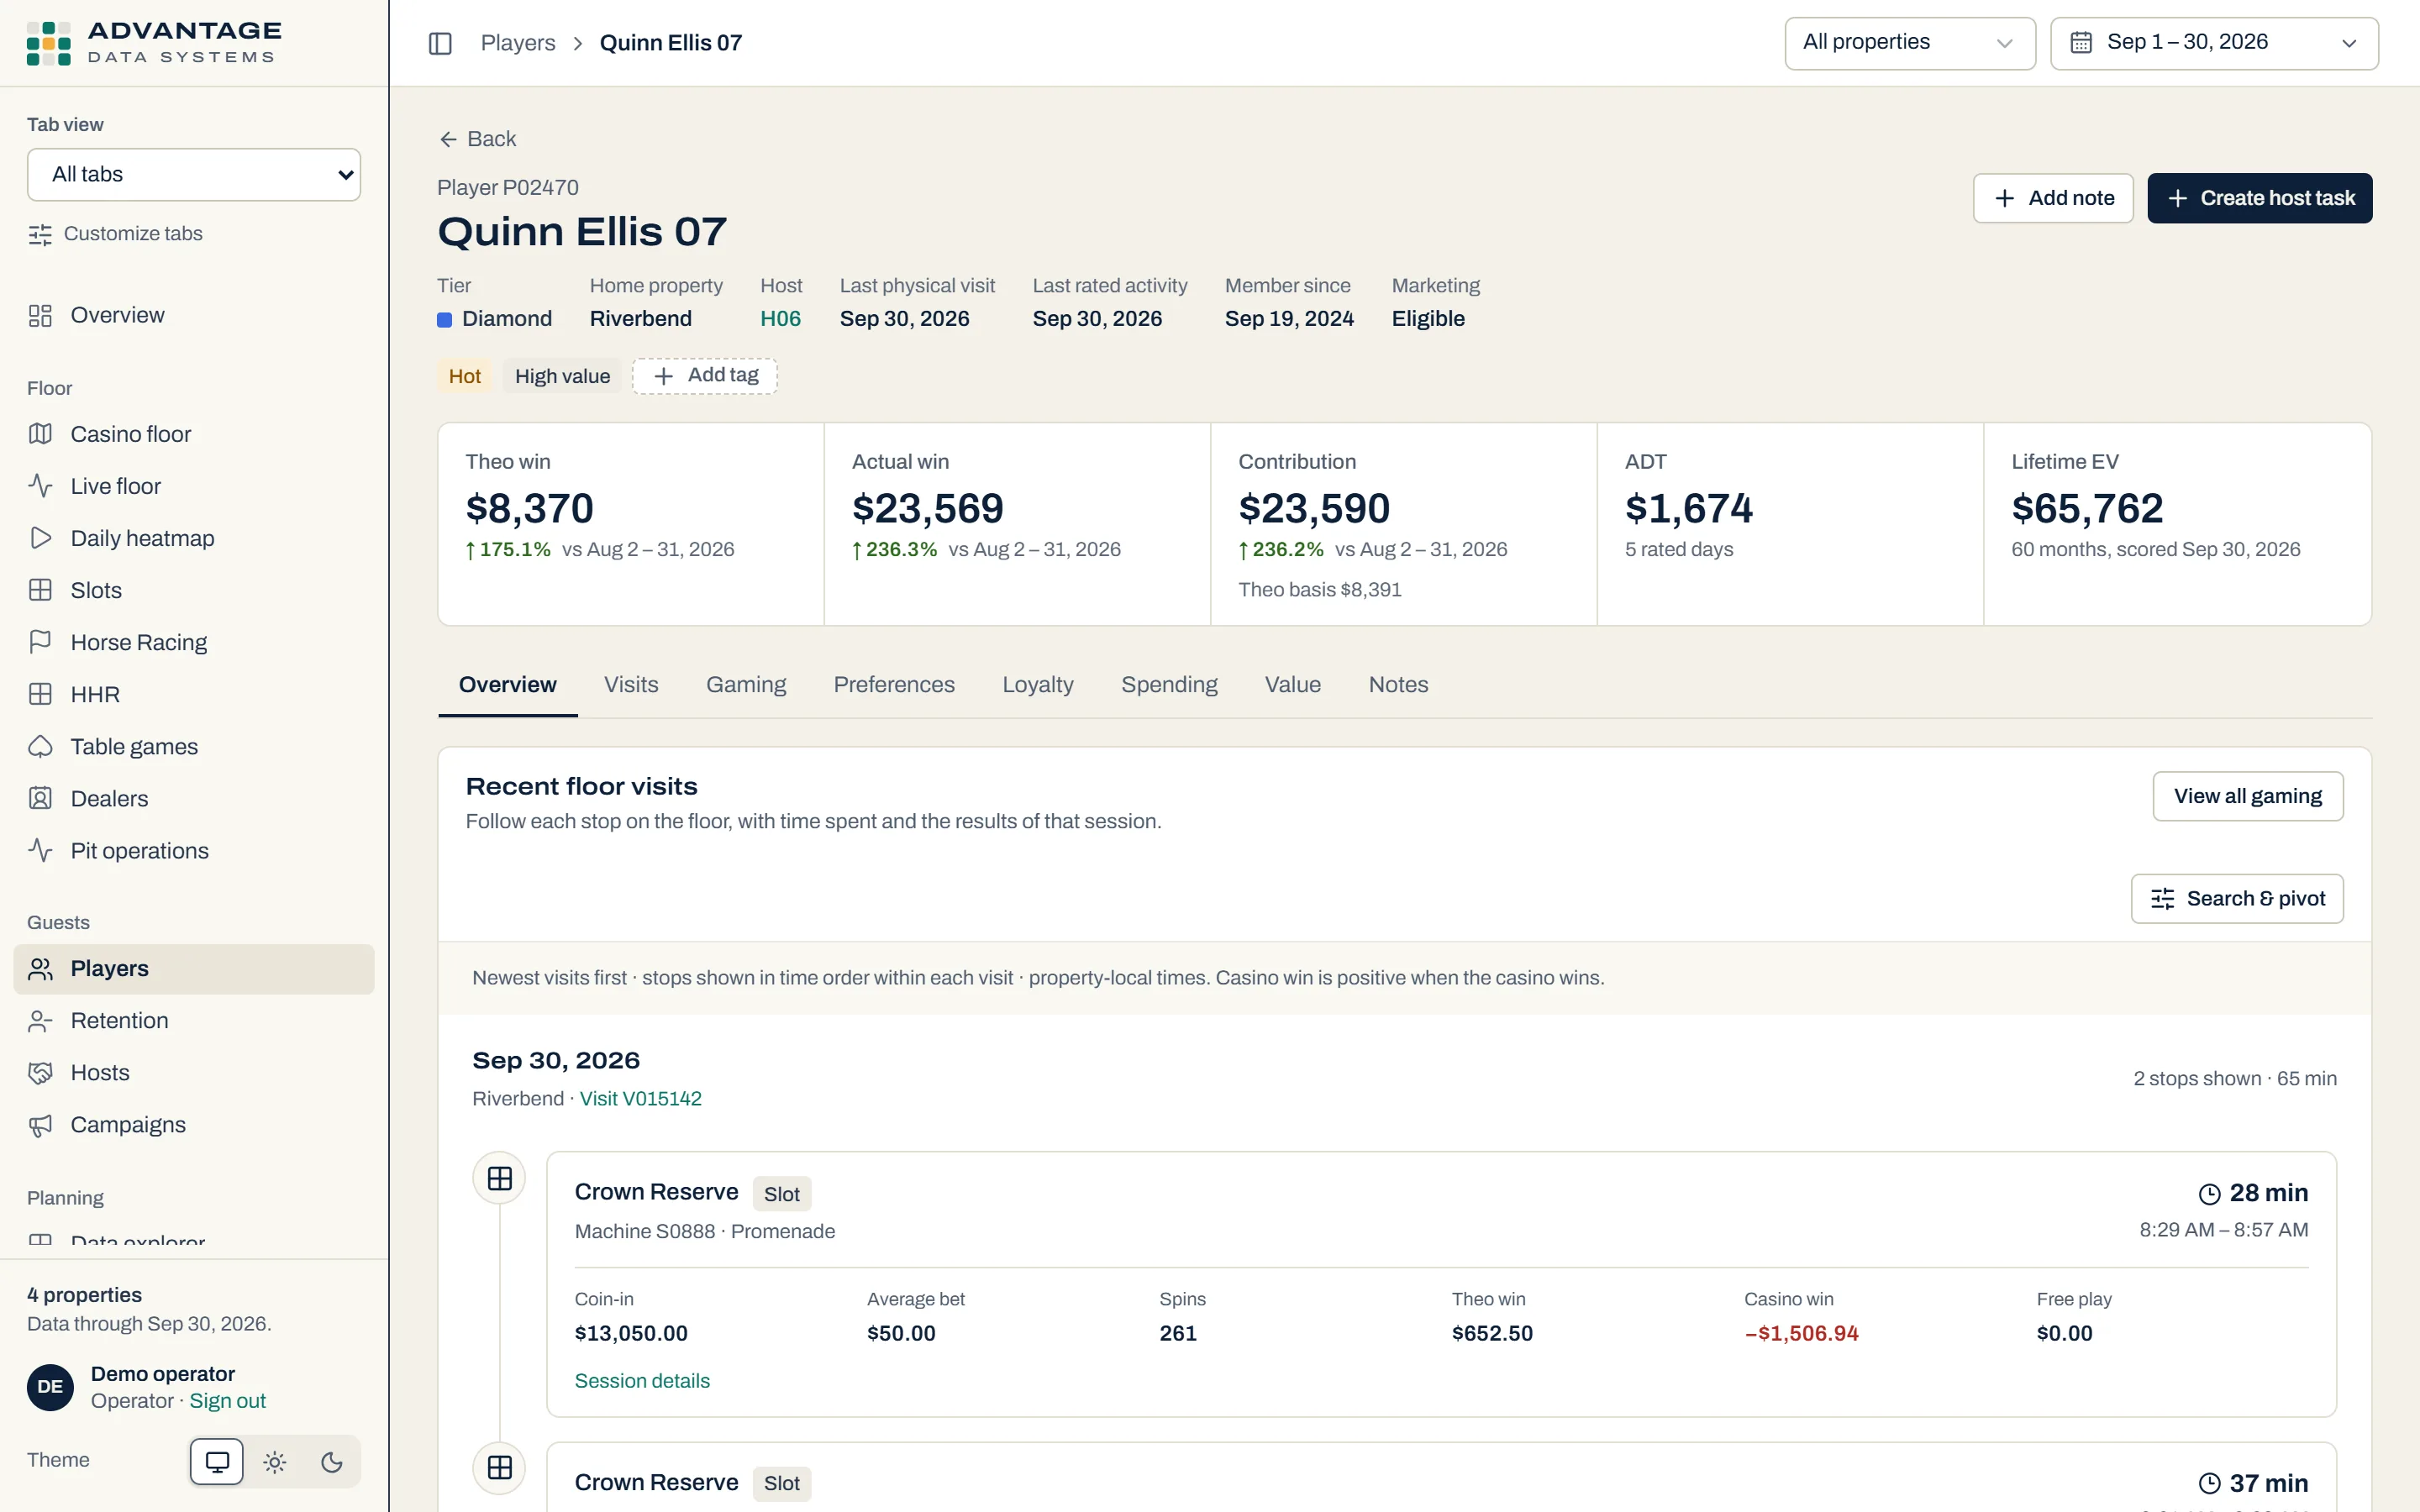This screenshot has width=2420, height=1512.
Task: Switch to the Preferences tab
Action: (894, 685)
